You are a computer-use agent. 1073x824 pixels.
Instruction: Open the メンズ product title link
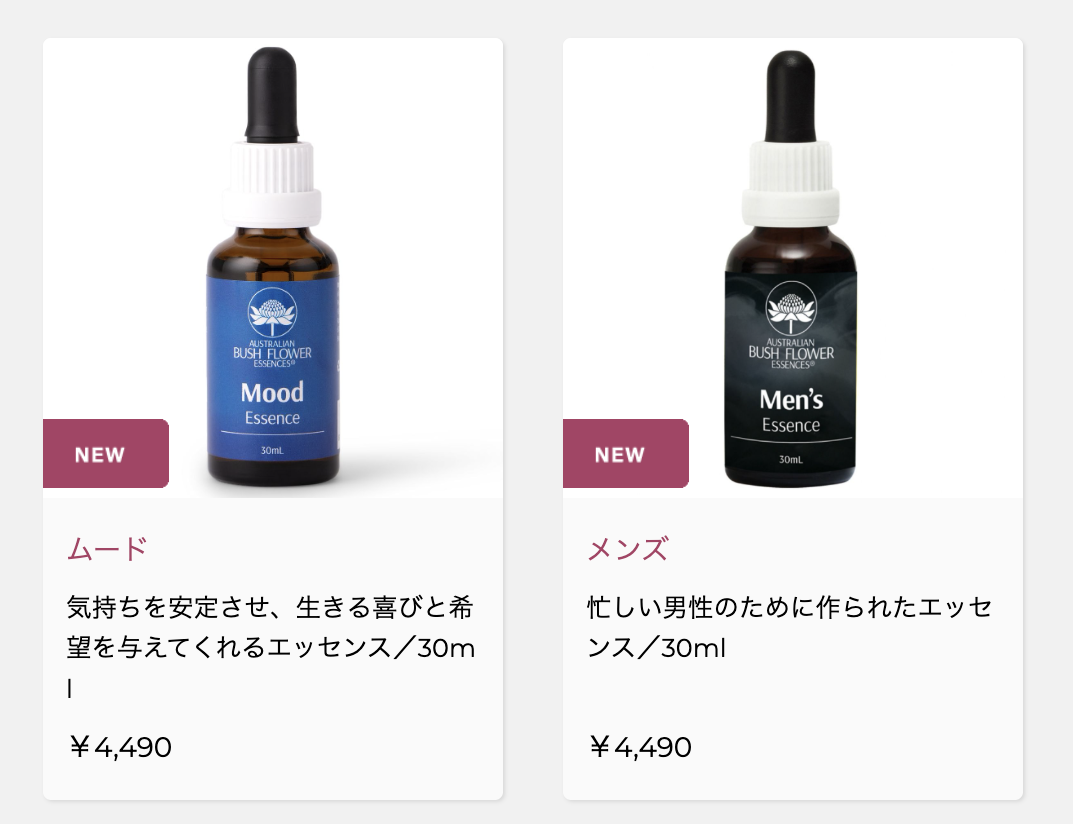(628, 549)
